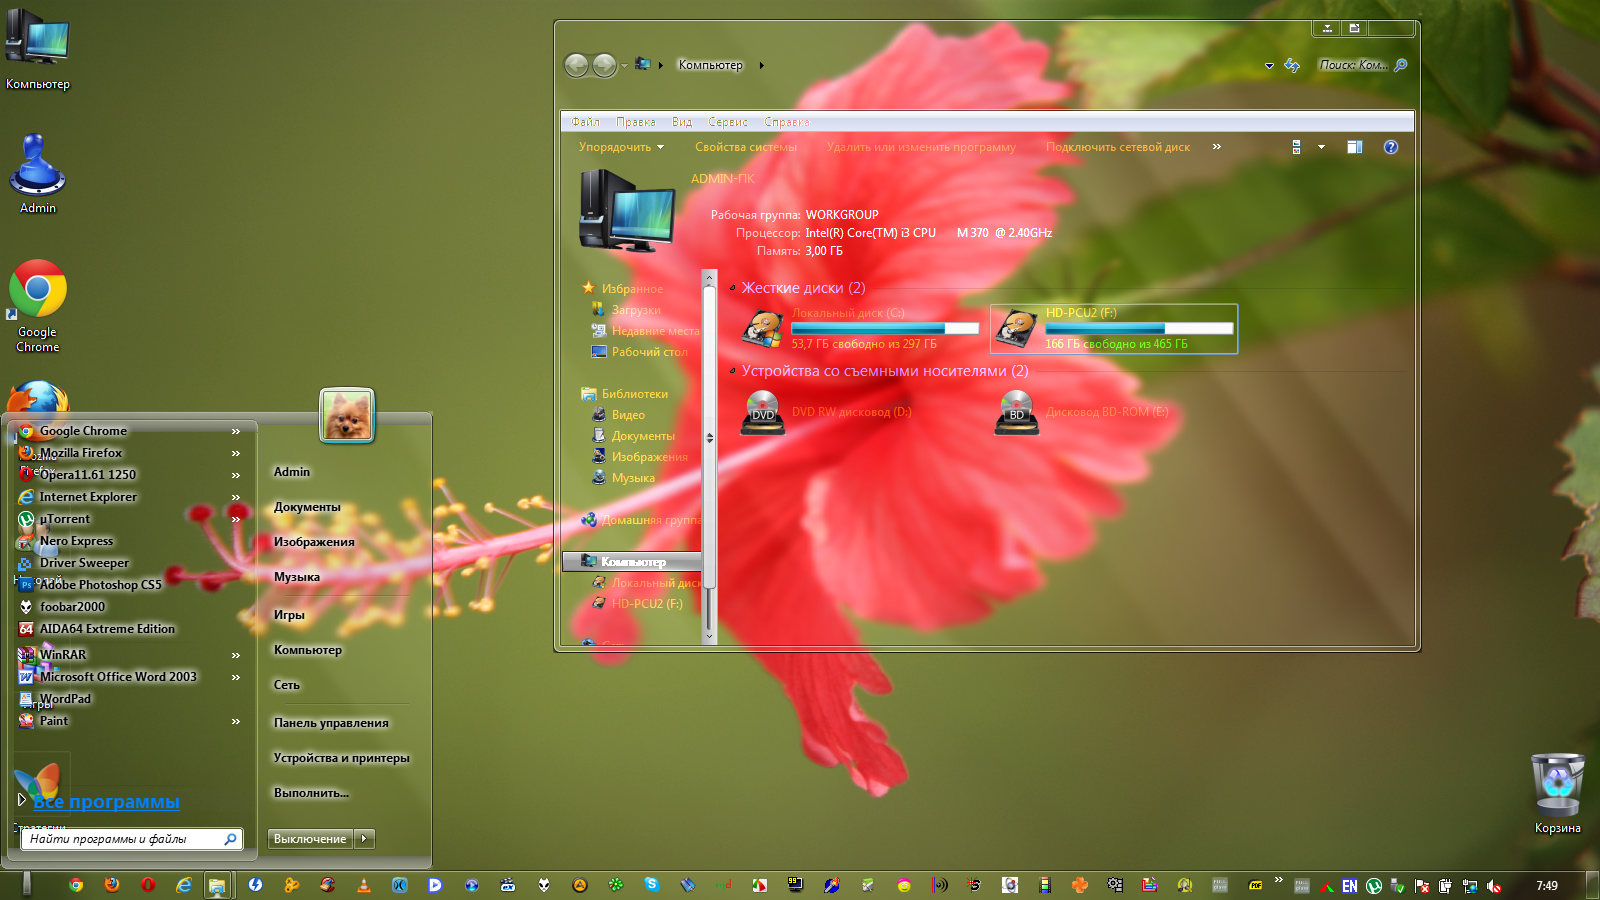Open Панель управления from the Start menu
Screen dimensions: 1600x900
(x=331, y=723)
